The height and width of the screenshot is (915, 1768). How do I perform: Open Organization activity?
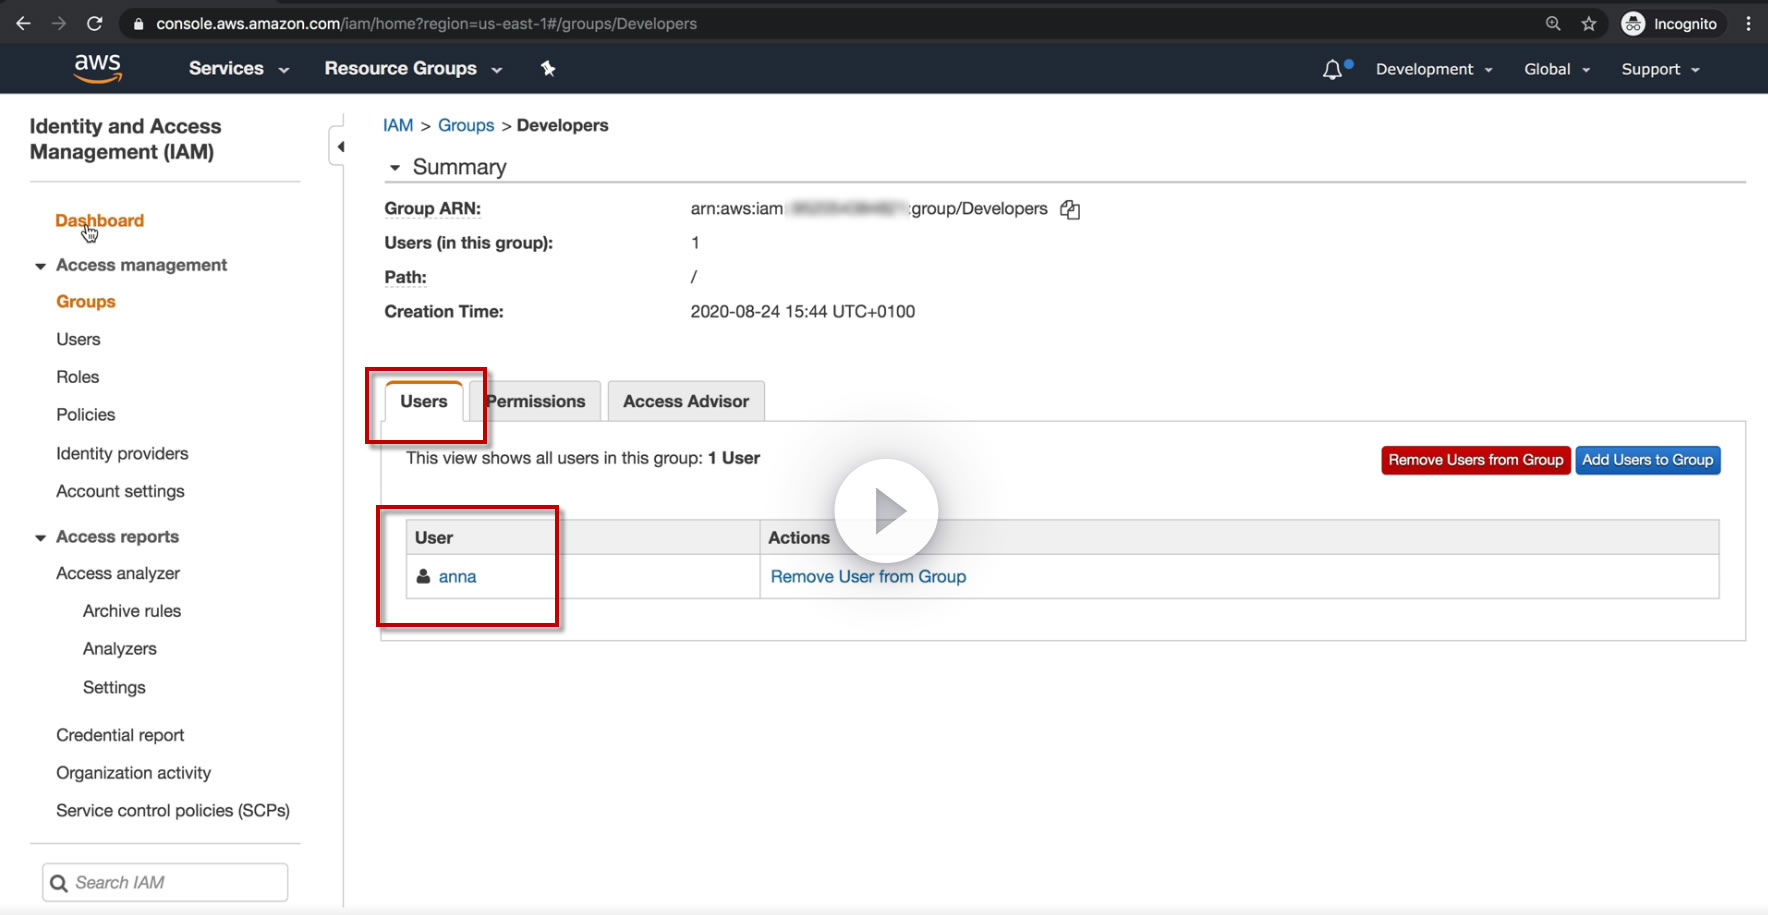pos(134,773)
